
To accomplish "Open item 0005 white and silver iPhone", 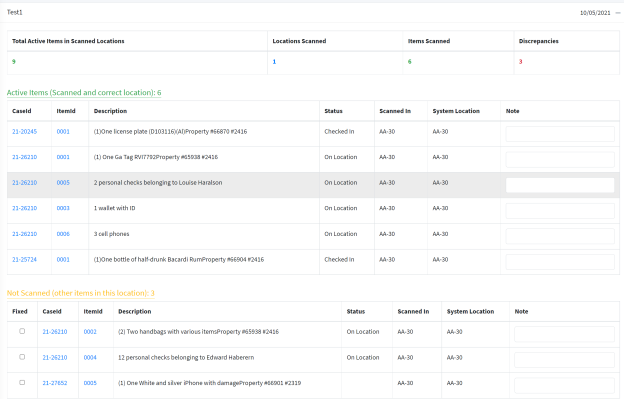I will click(90, 383).
